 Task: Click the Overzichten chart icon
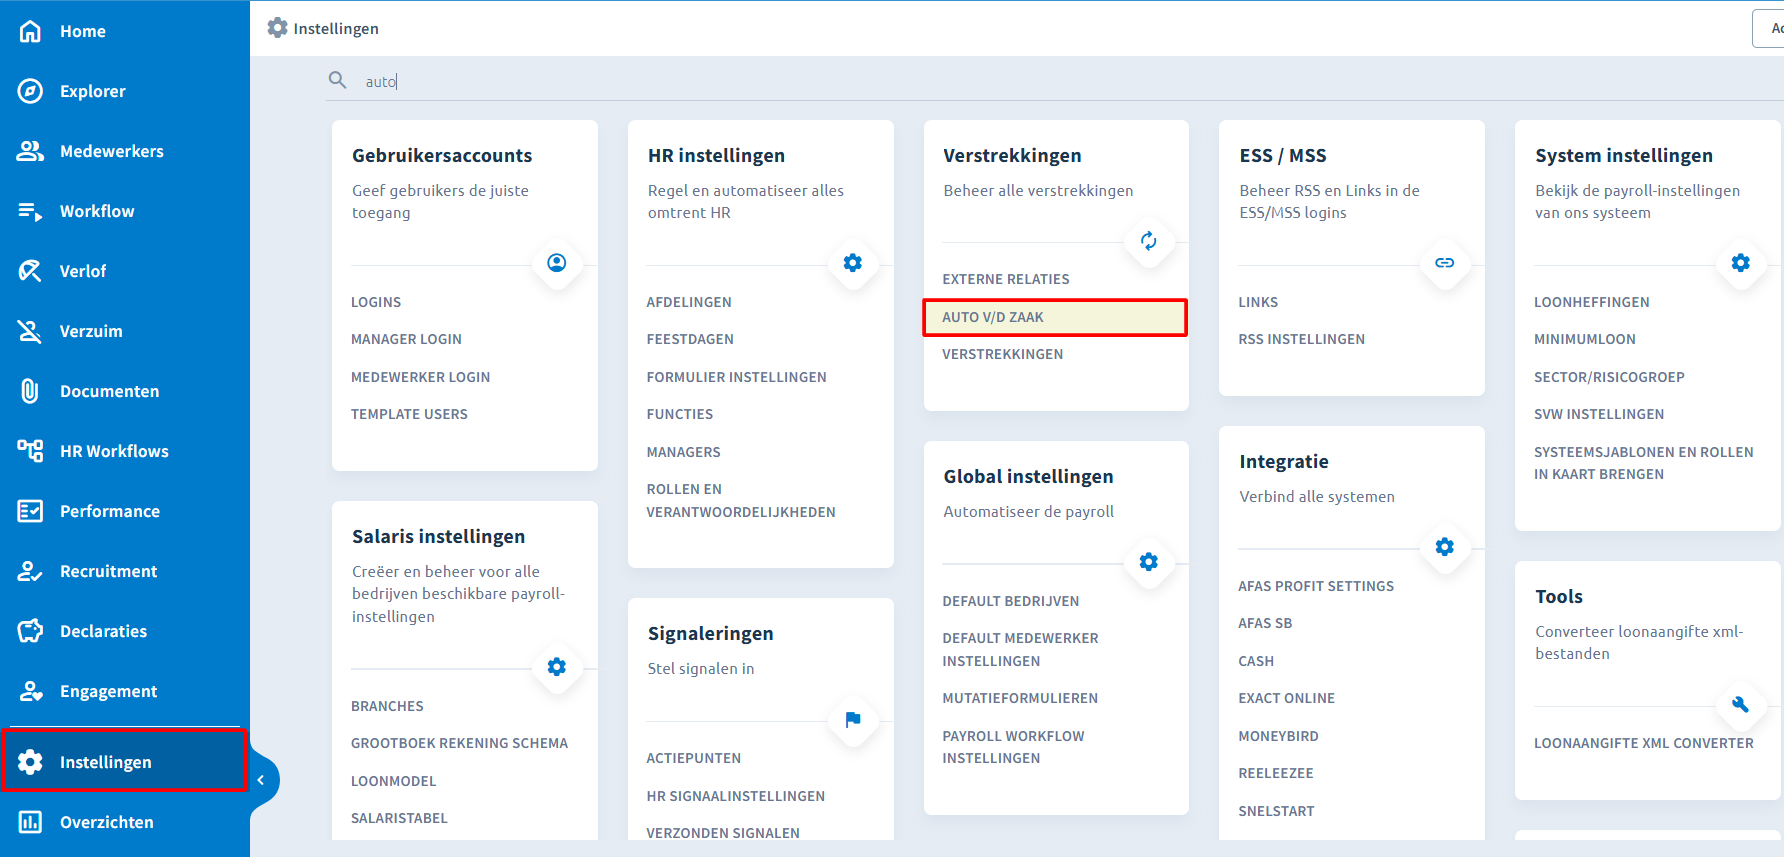tap(30, 822)
